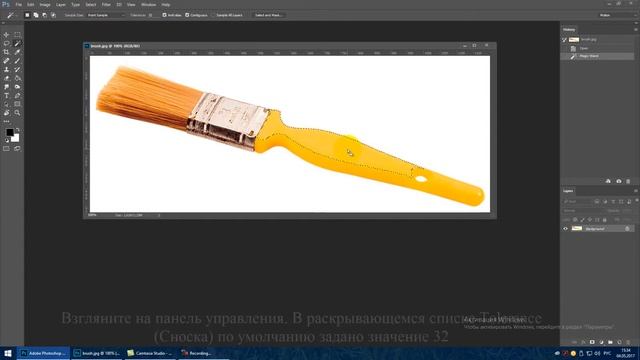640x360 pixels.
Task: Select the Clone Stamp tool
Action: [6, 69]
